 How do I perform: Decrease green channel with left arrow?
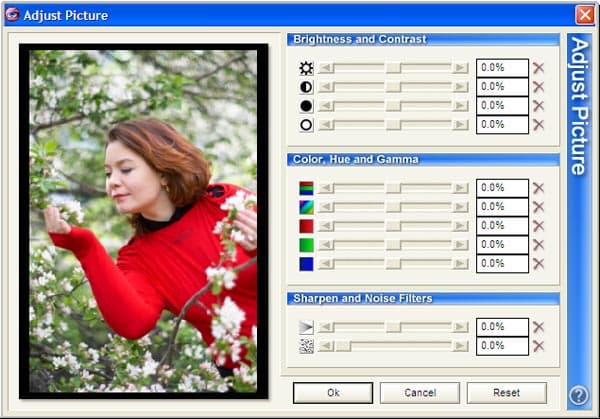coord(326,245)
